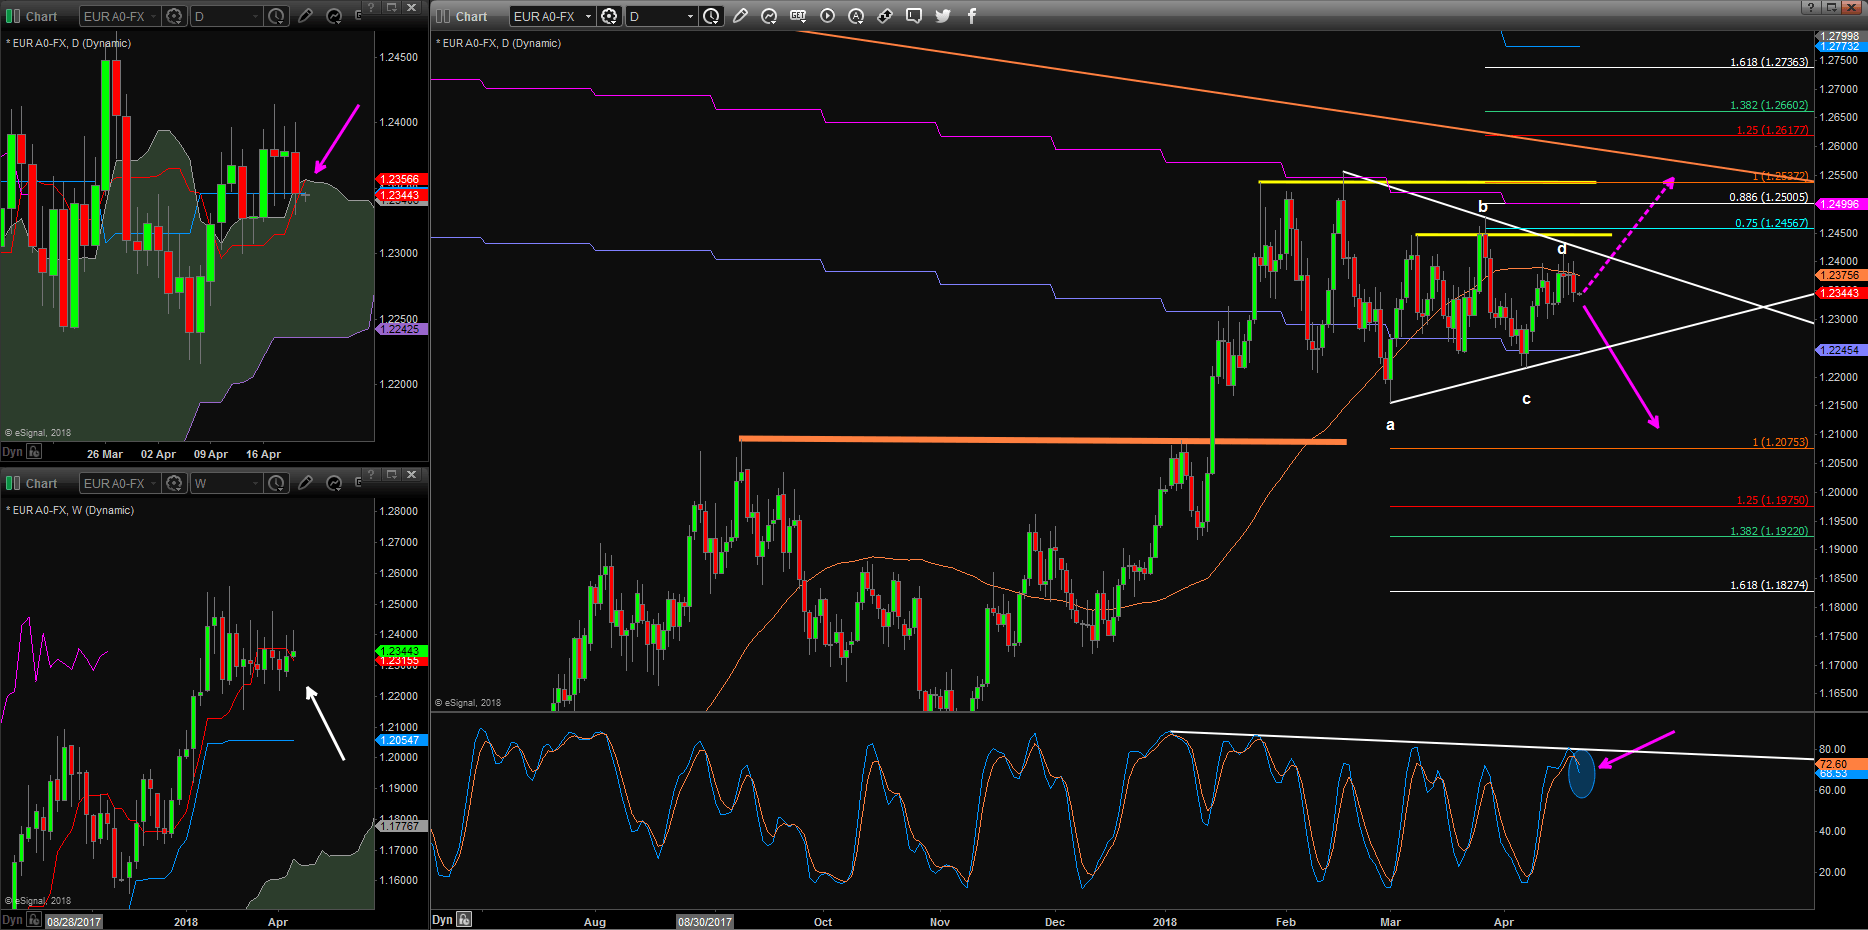Start bar replay with the play icon
The image size is (1868, 930).
pyautogui.click(x=827, y=16)
